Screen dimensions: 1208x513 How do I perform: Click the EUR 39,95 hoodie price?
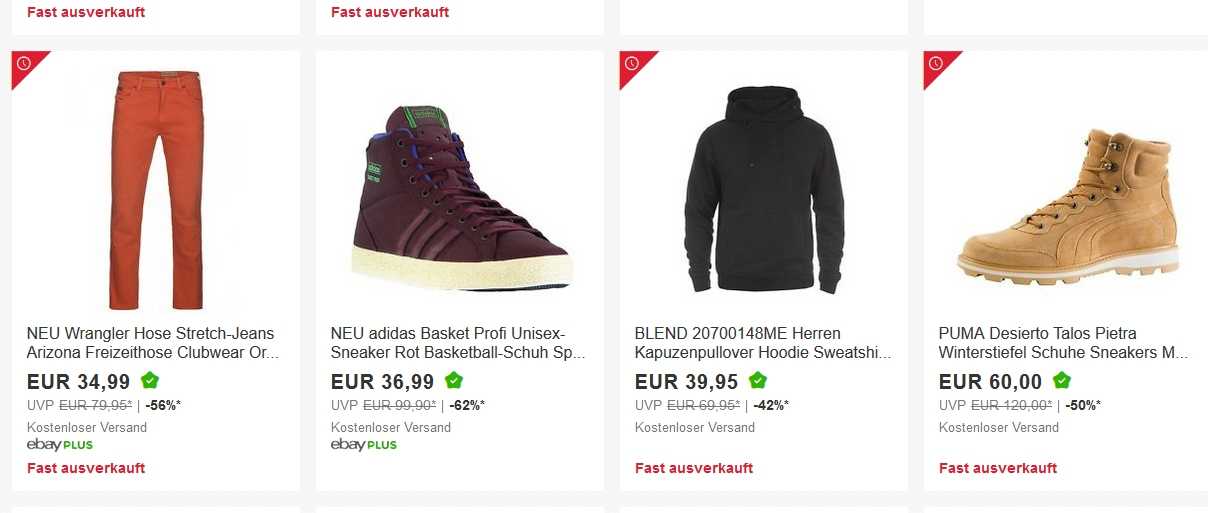point(686,382)
